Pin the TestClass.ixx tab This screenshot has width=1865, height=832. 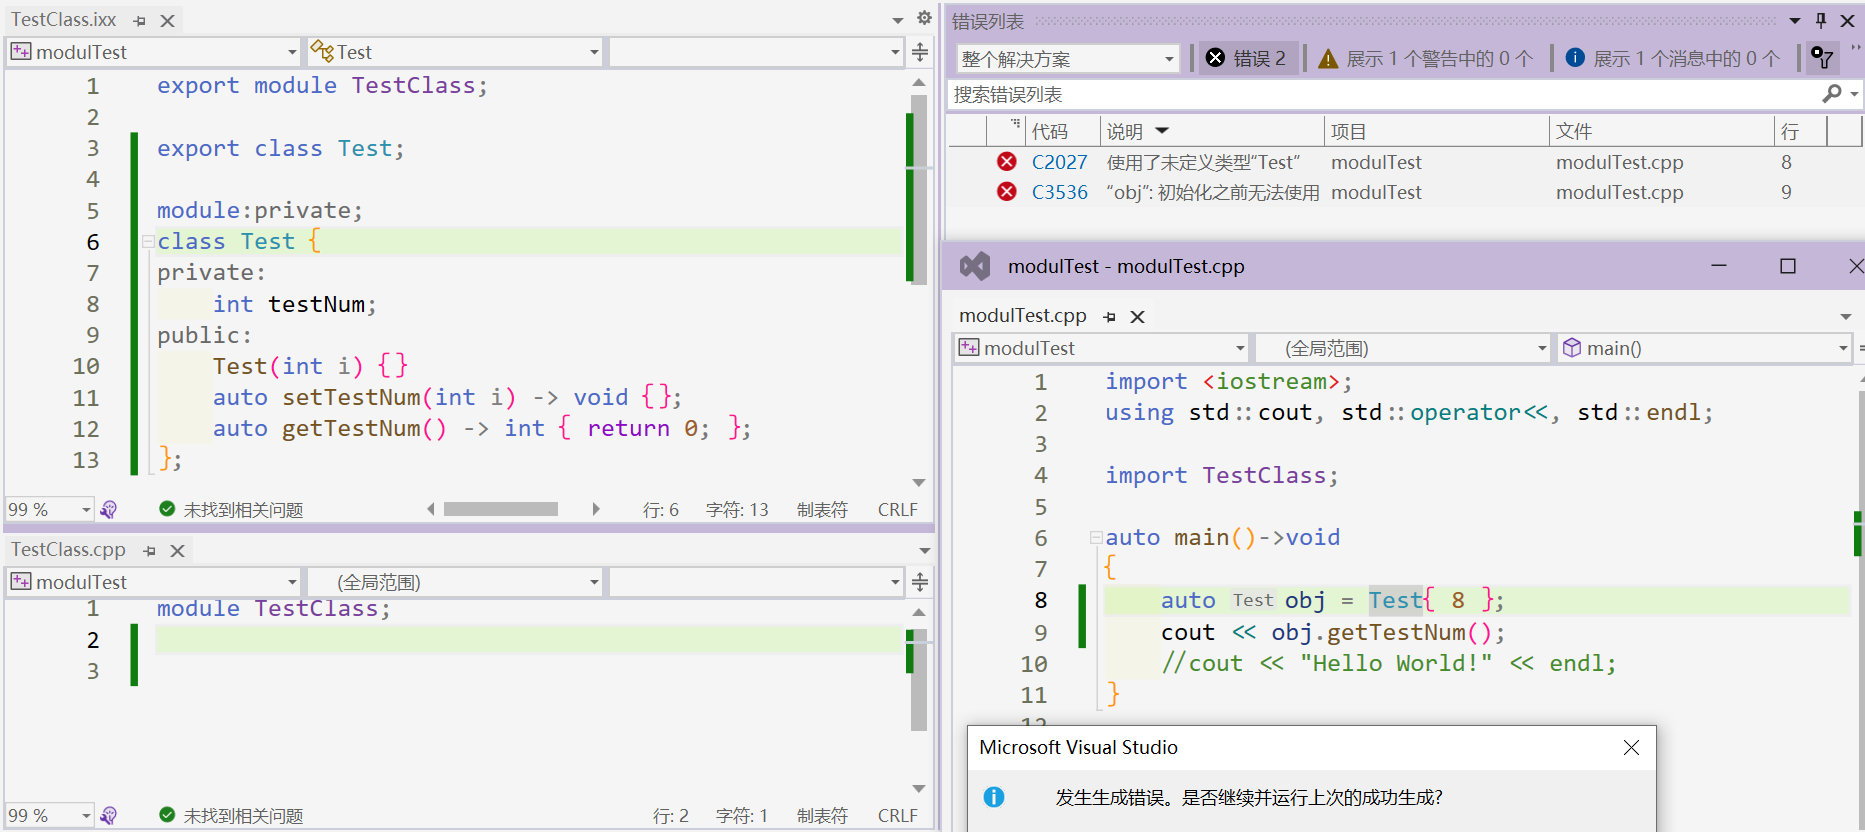pyautogui.click(x=139, y=20)
